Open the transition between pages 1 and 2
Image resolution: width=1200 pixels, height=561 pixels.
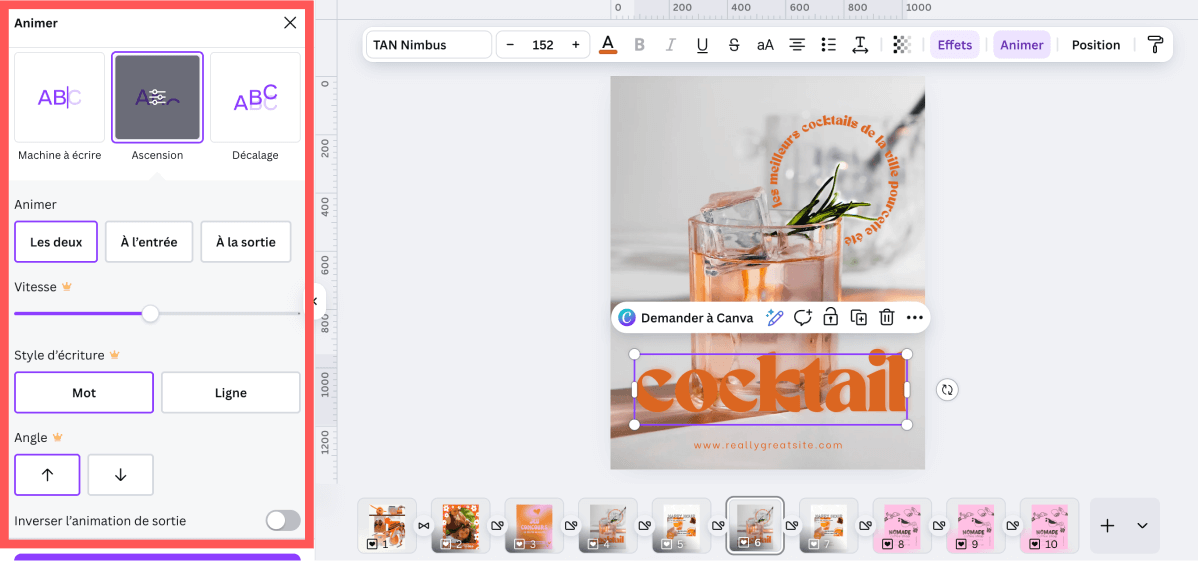(424, 526)
